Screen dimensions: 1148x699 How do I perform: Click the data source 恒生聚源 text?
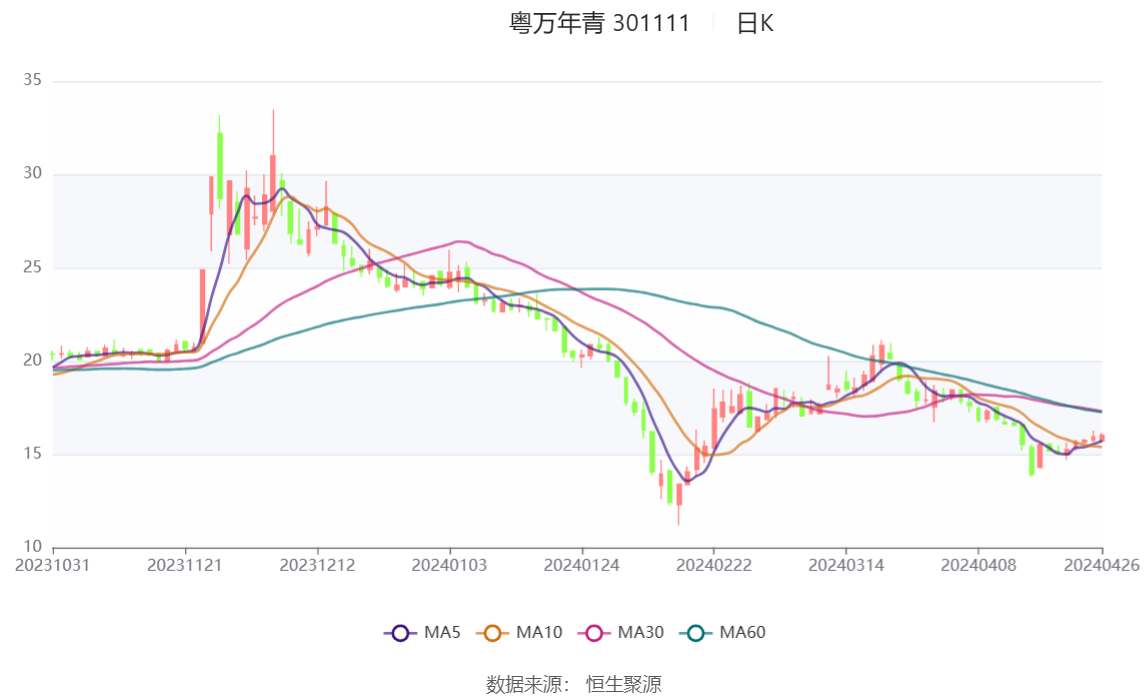tap(624, 685)
